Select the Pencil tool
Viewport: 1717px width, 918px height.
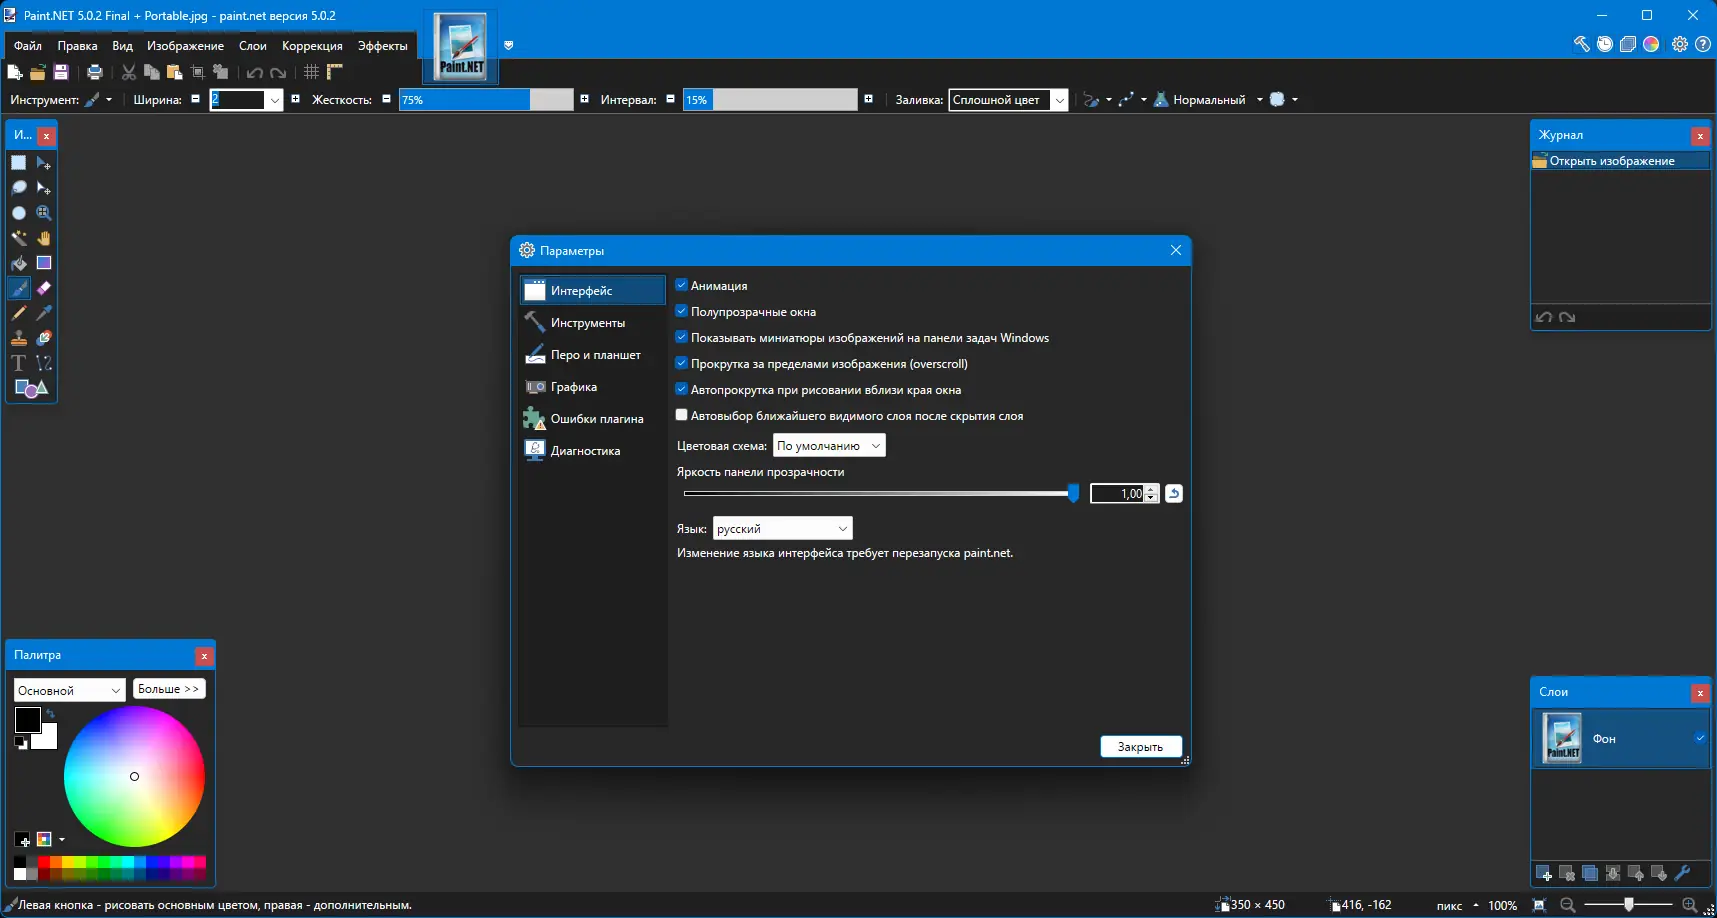19,313
